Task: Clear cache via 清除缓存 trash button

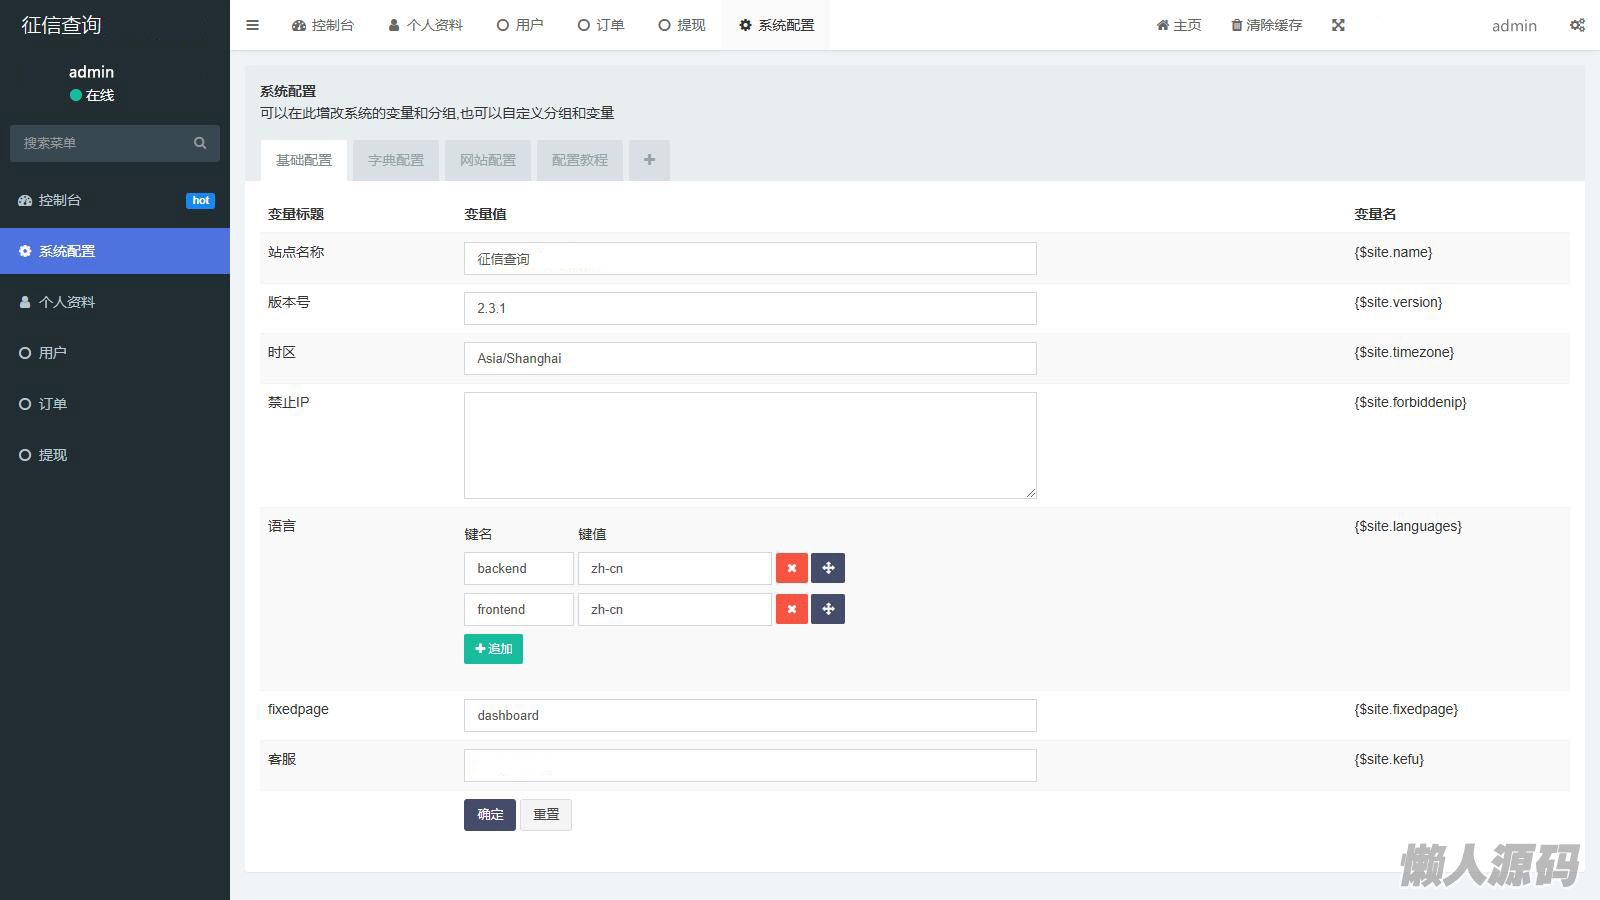Action: click(x=1266, y=25)
